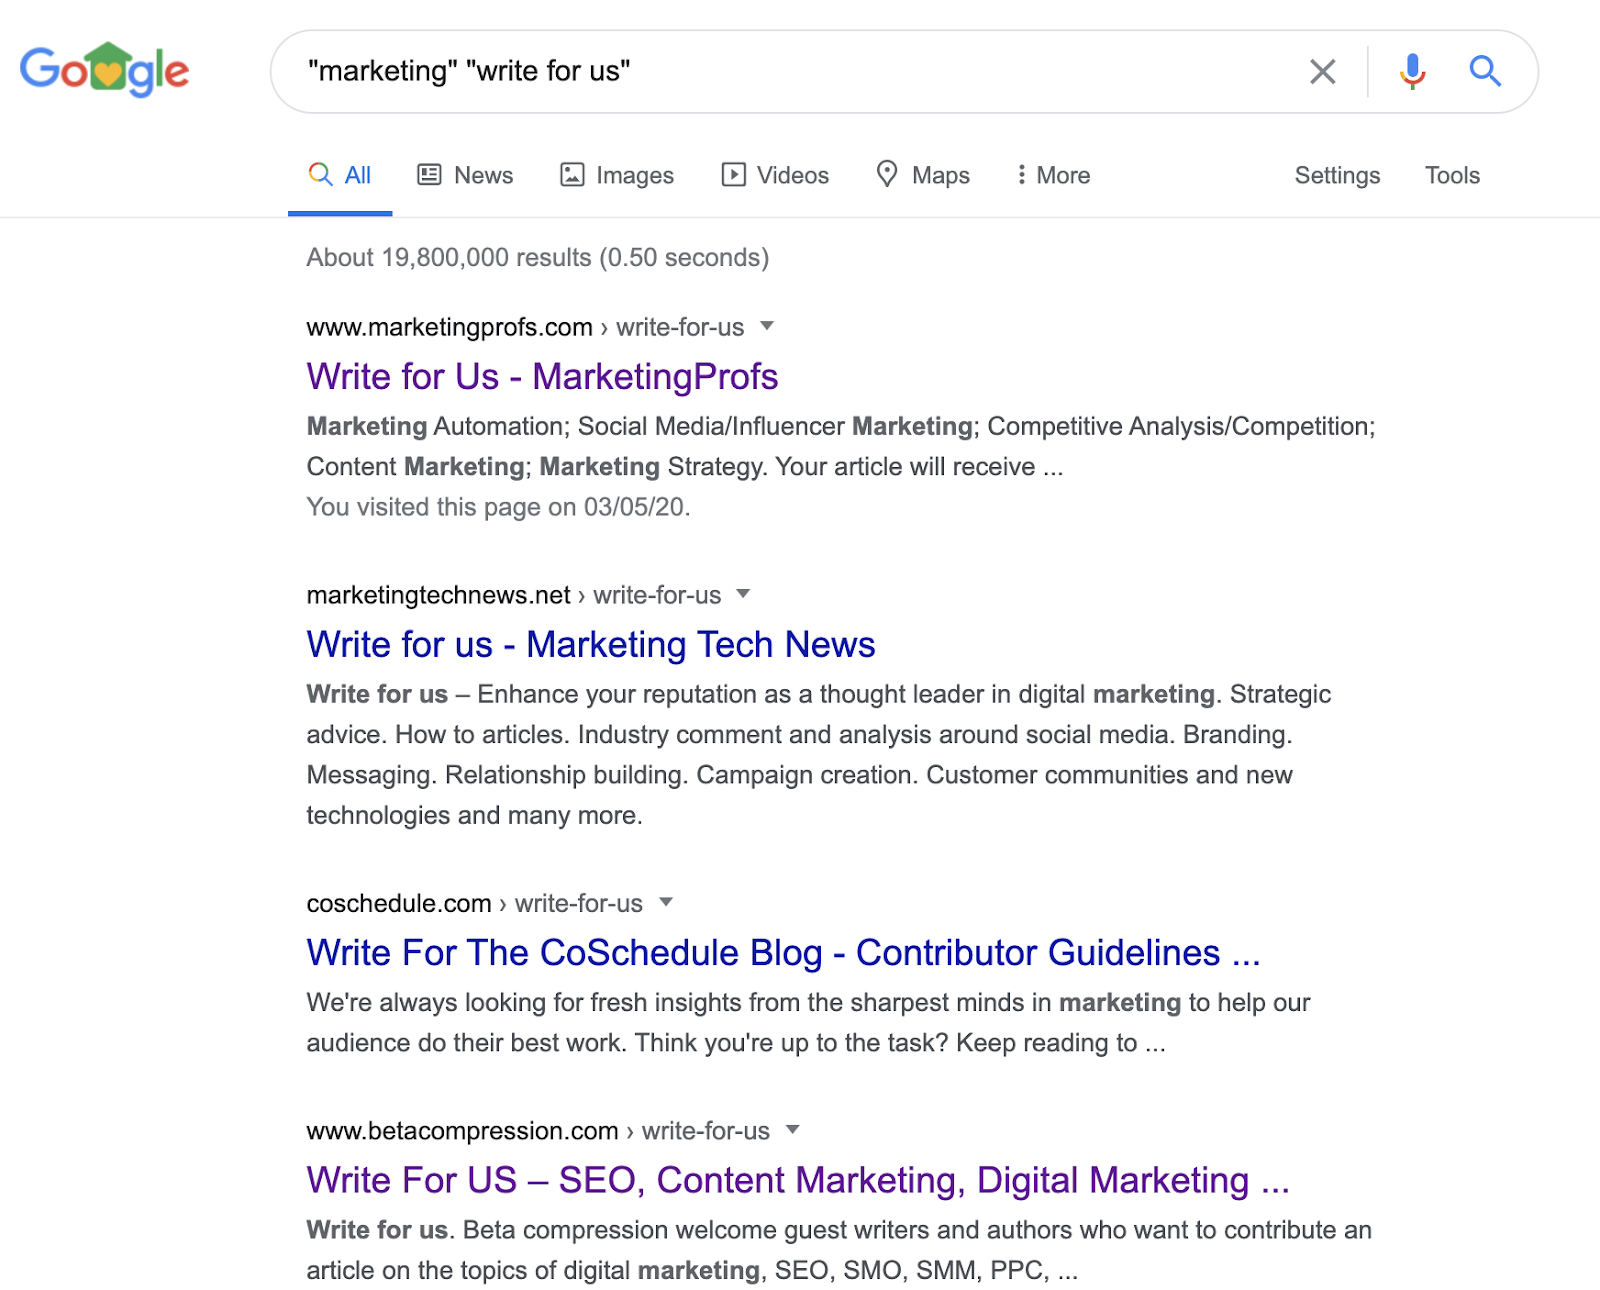The width and height of the screenshot is (1600, 1290).
Task: Click the Google logo
Action: (x=104, y=70)
